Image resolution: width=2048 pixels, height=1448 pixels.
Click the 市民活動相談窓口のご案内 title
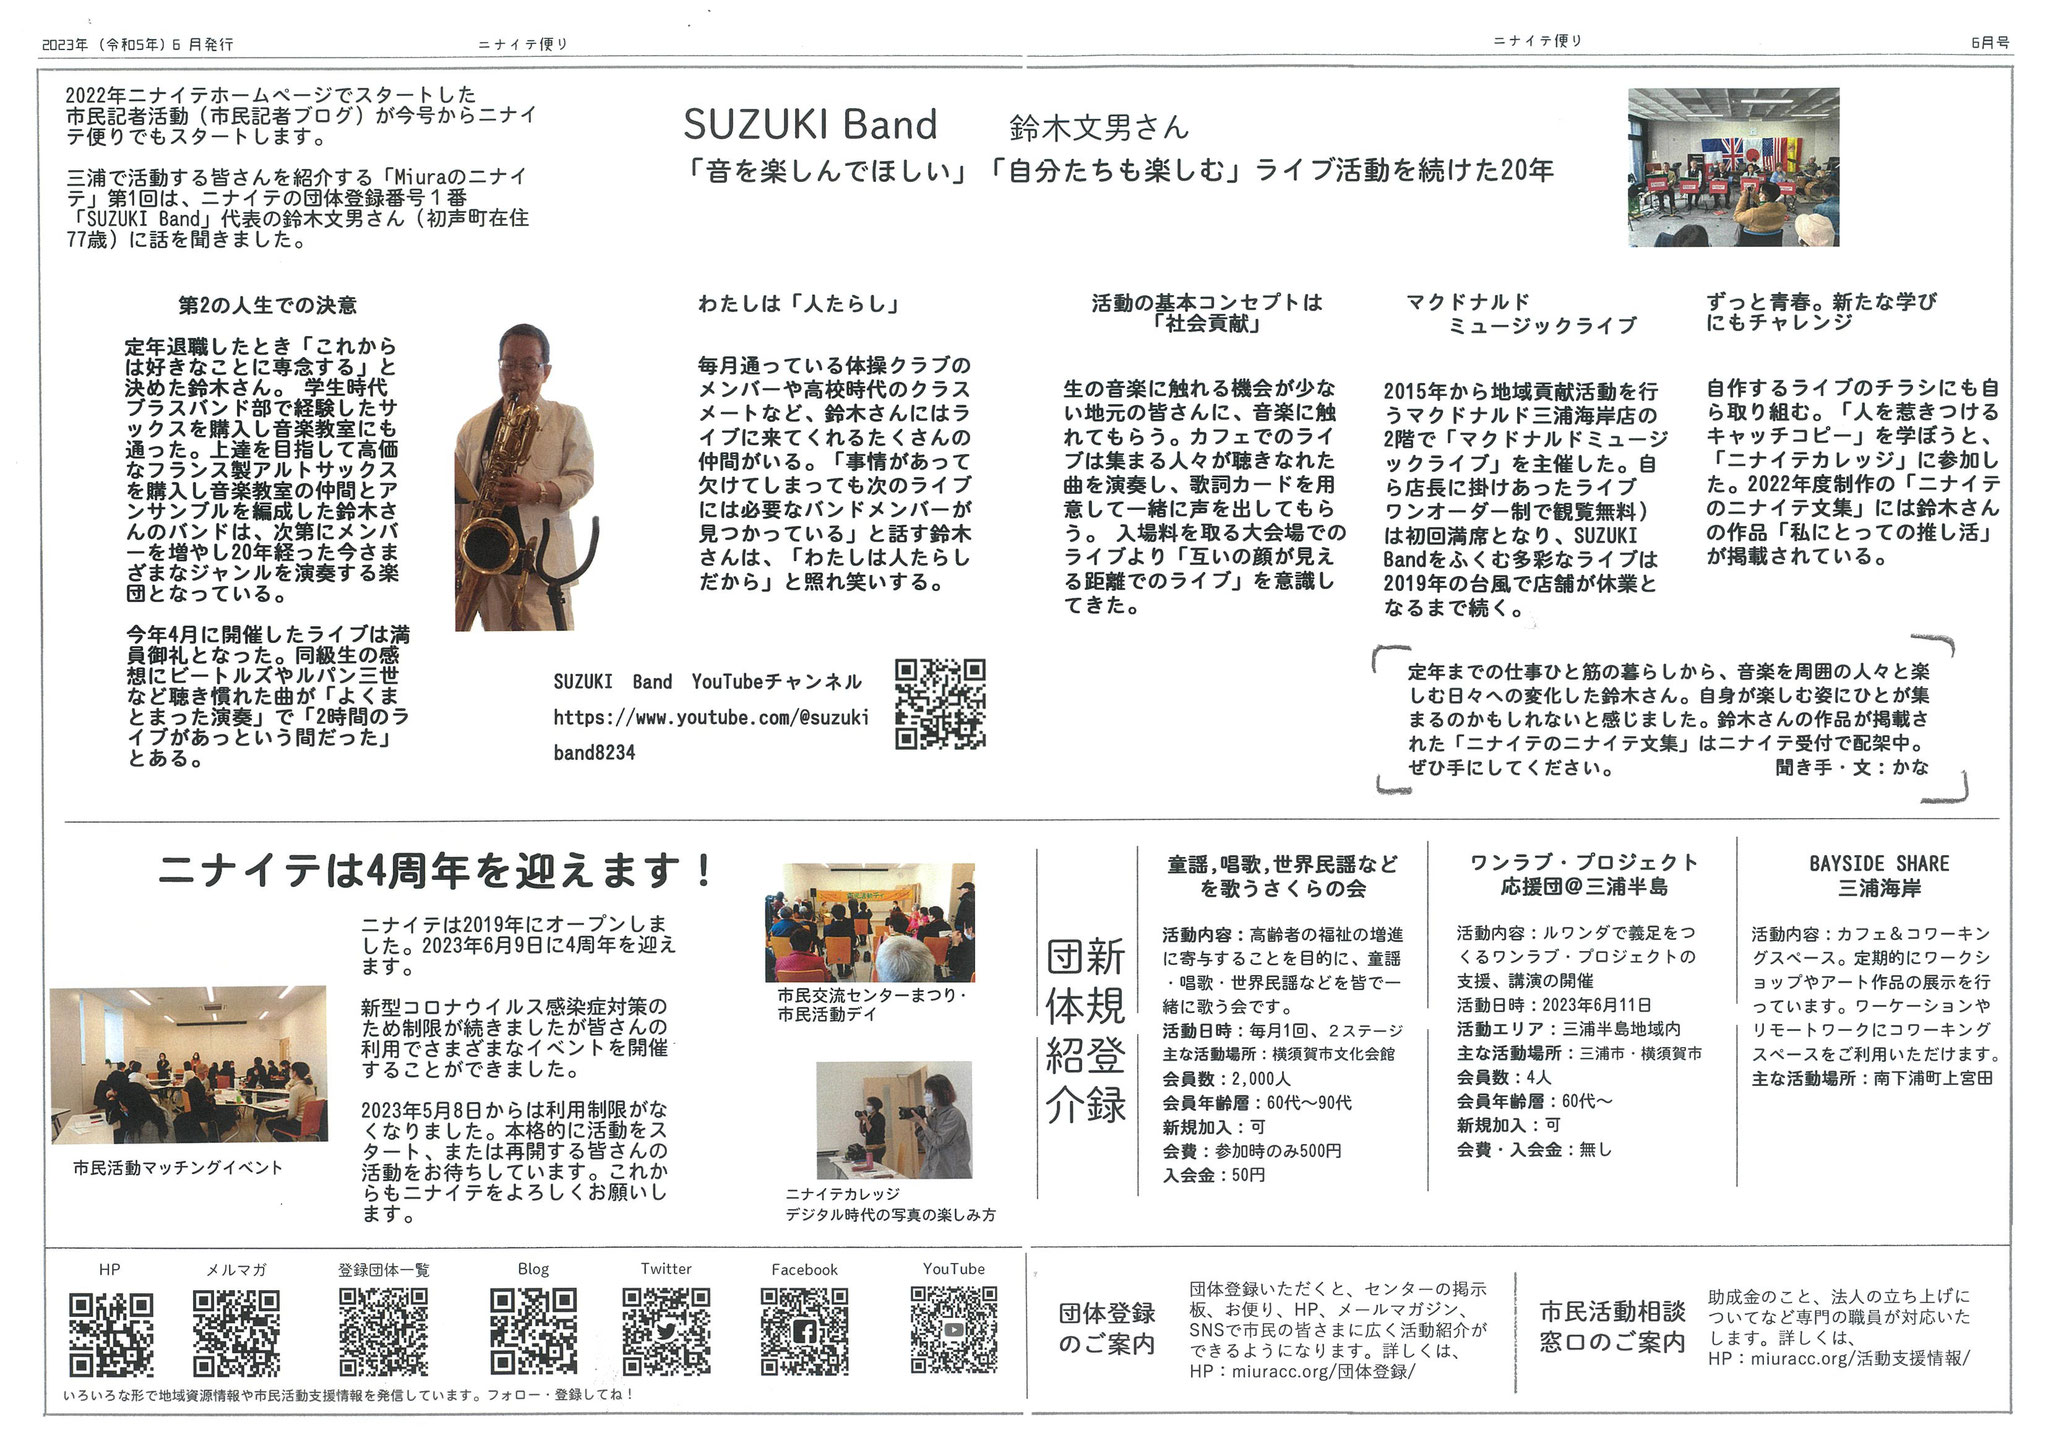[x=1612, y=1326]
